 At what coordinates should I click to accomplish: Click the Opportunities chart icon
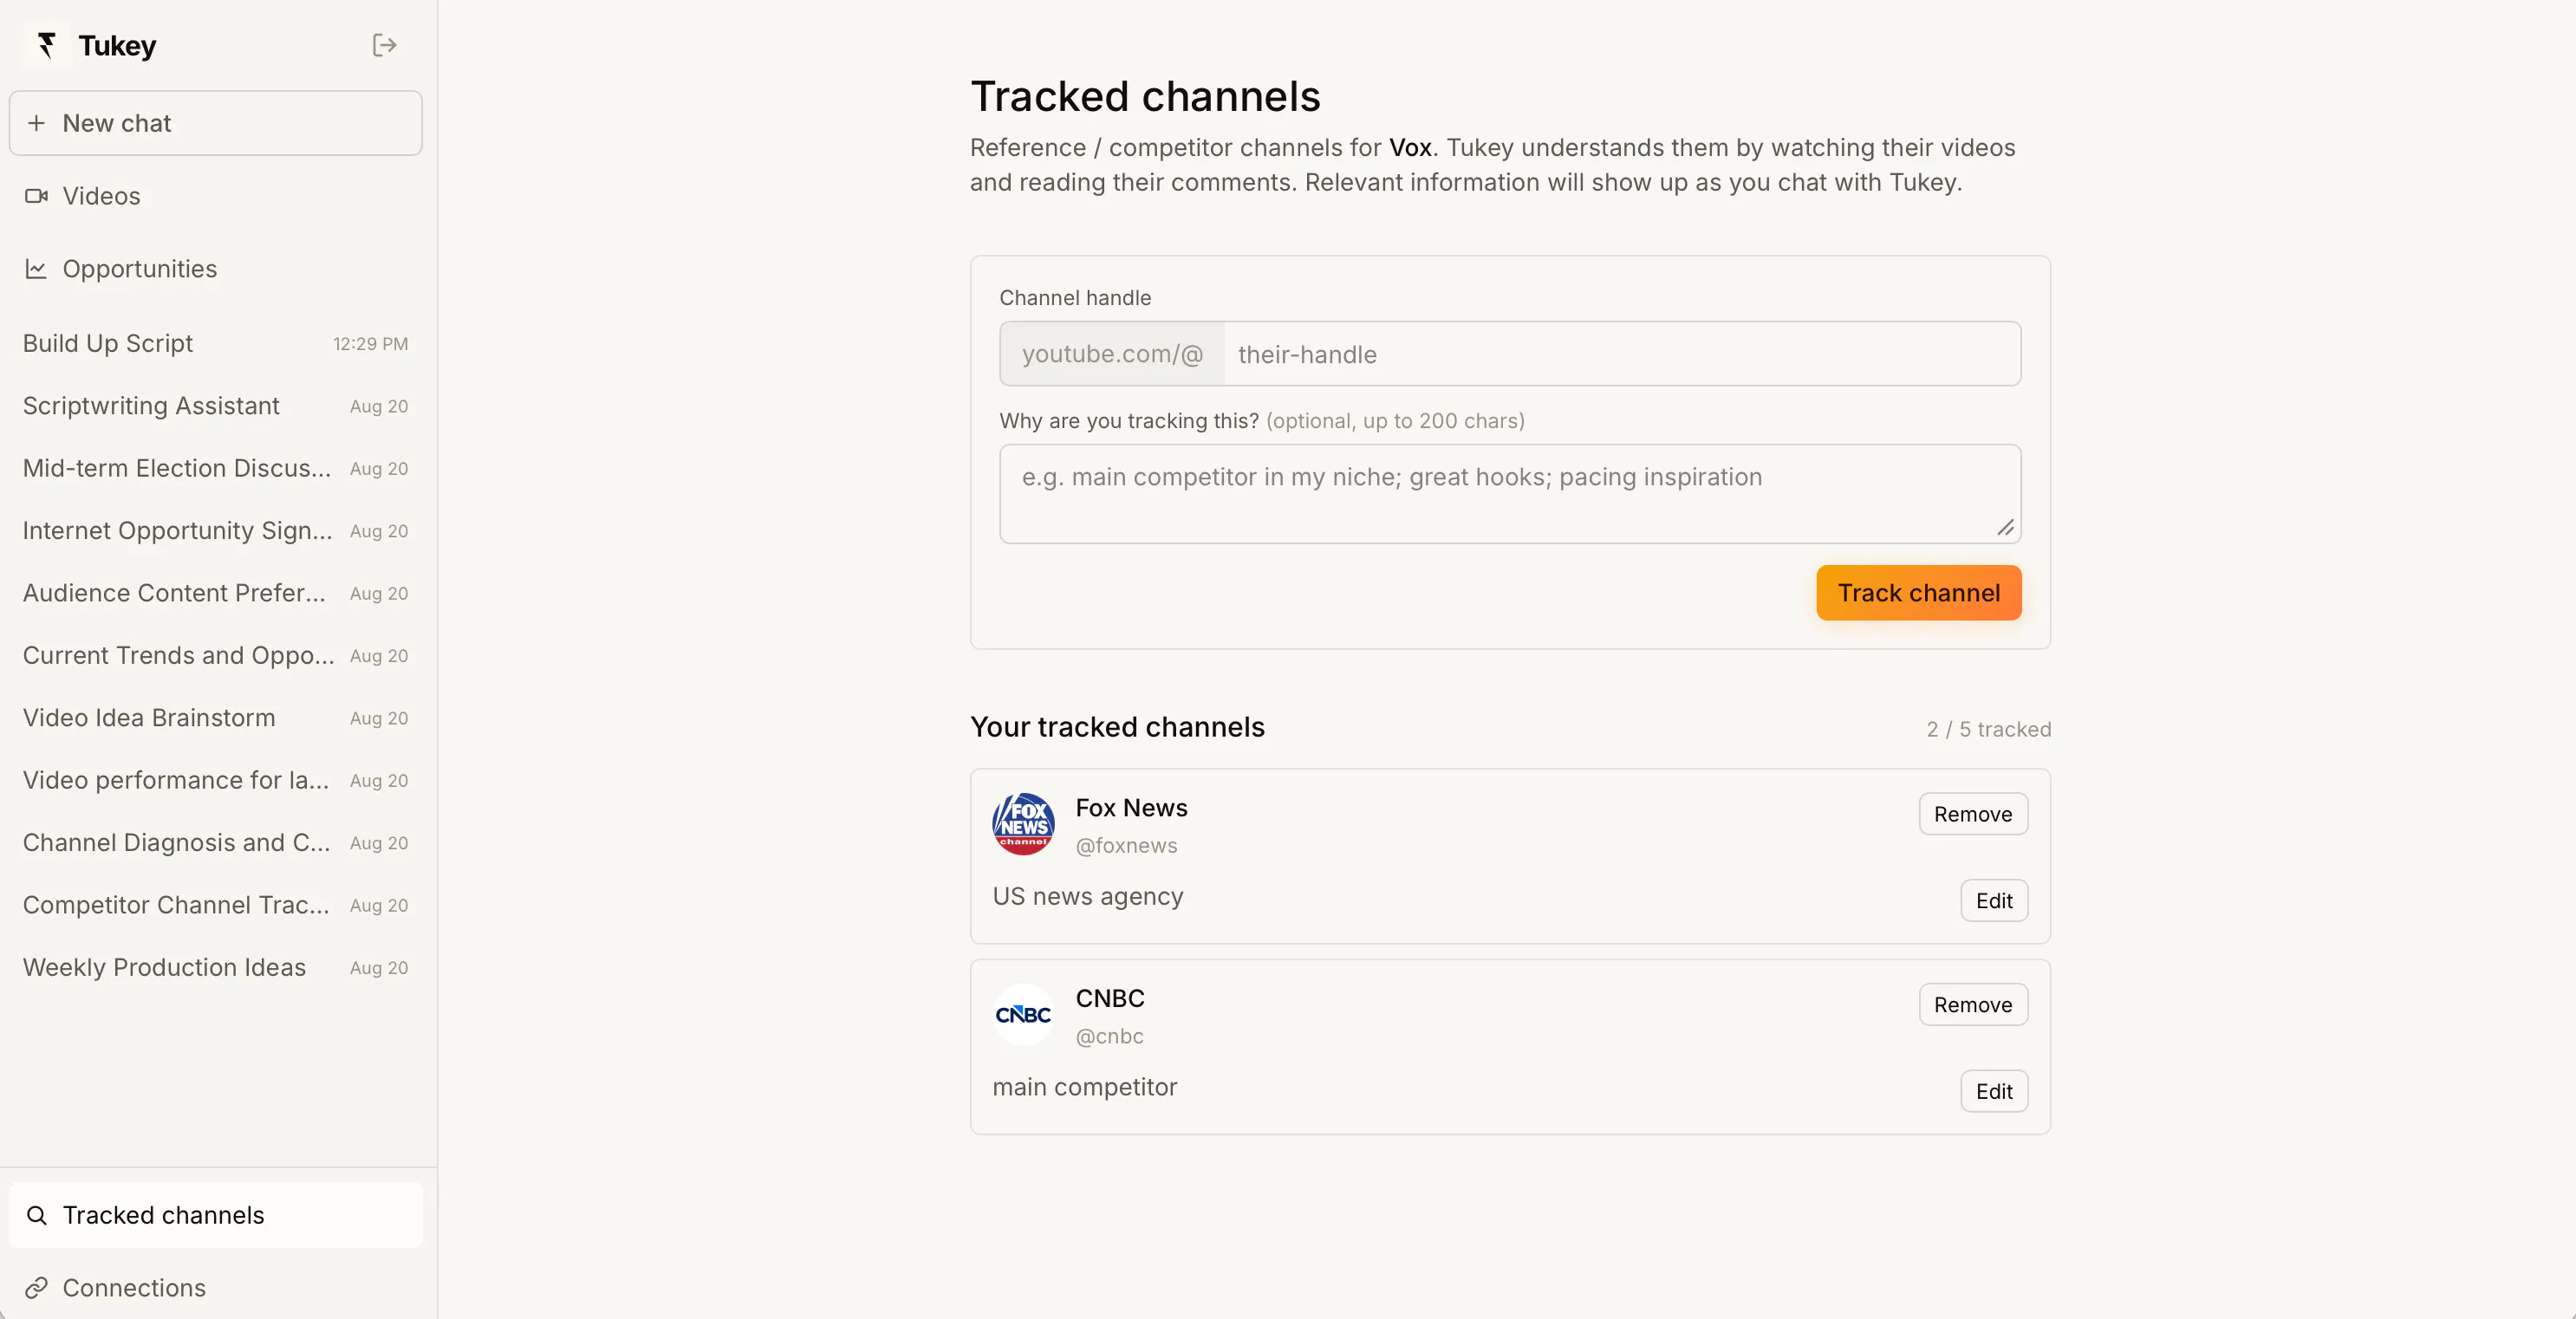(36, 269)
